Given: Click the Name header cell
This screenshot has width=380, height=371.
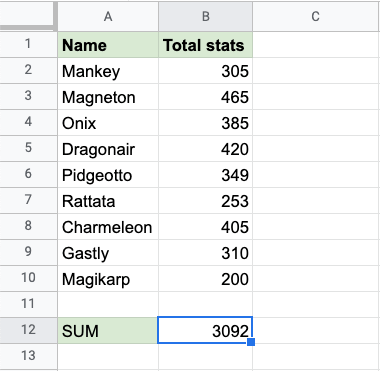Looking at the screenshot, I should (x=108, y=45).
